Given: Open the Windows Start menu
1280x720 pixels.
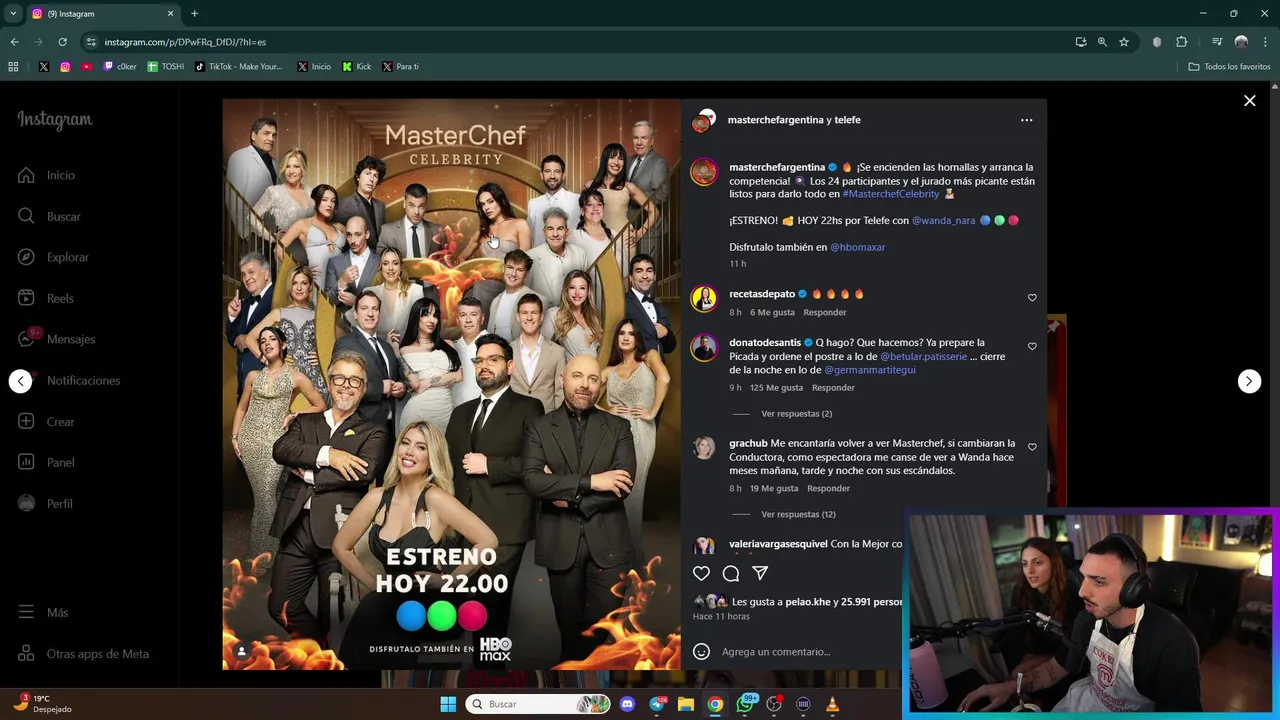Looking at the screenshot, I should (x=448, y=704).
